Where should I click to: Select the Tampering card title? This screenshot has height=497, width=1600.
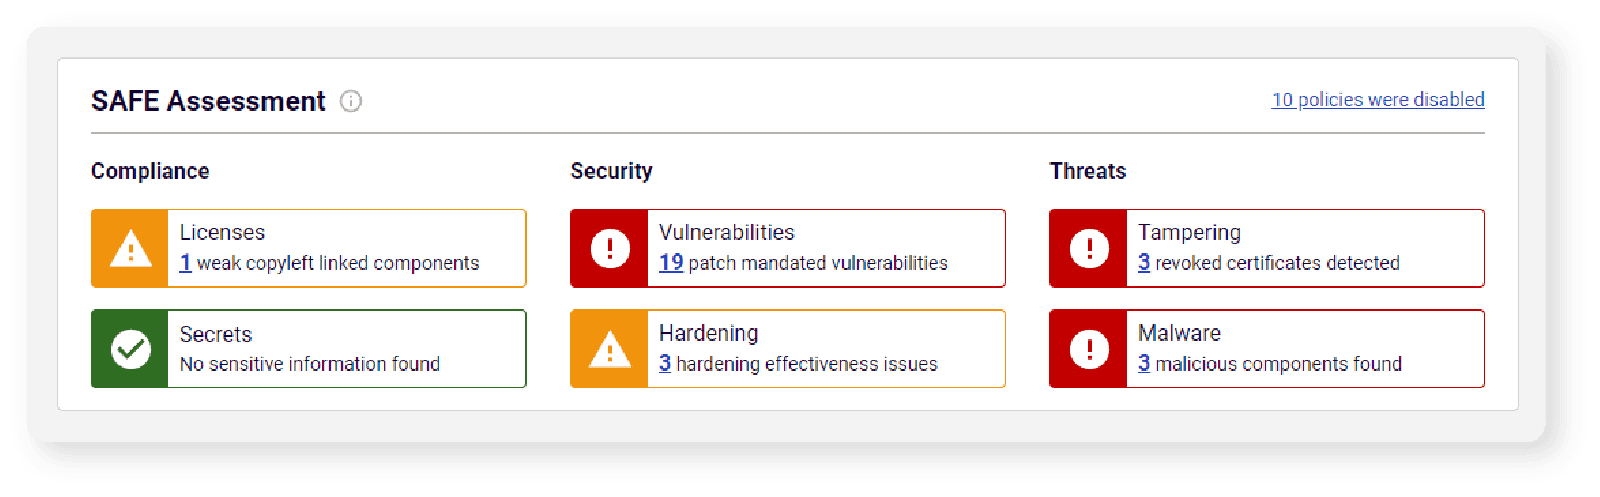click(1189, 233)
